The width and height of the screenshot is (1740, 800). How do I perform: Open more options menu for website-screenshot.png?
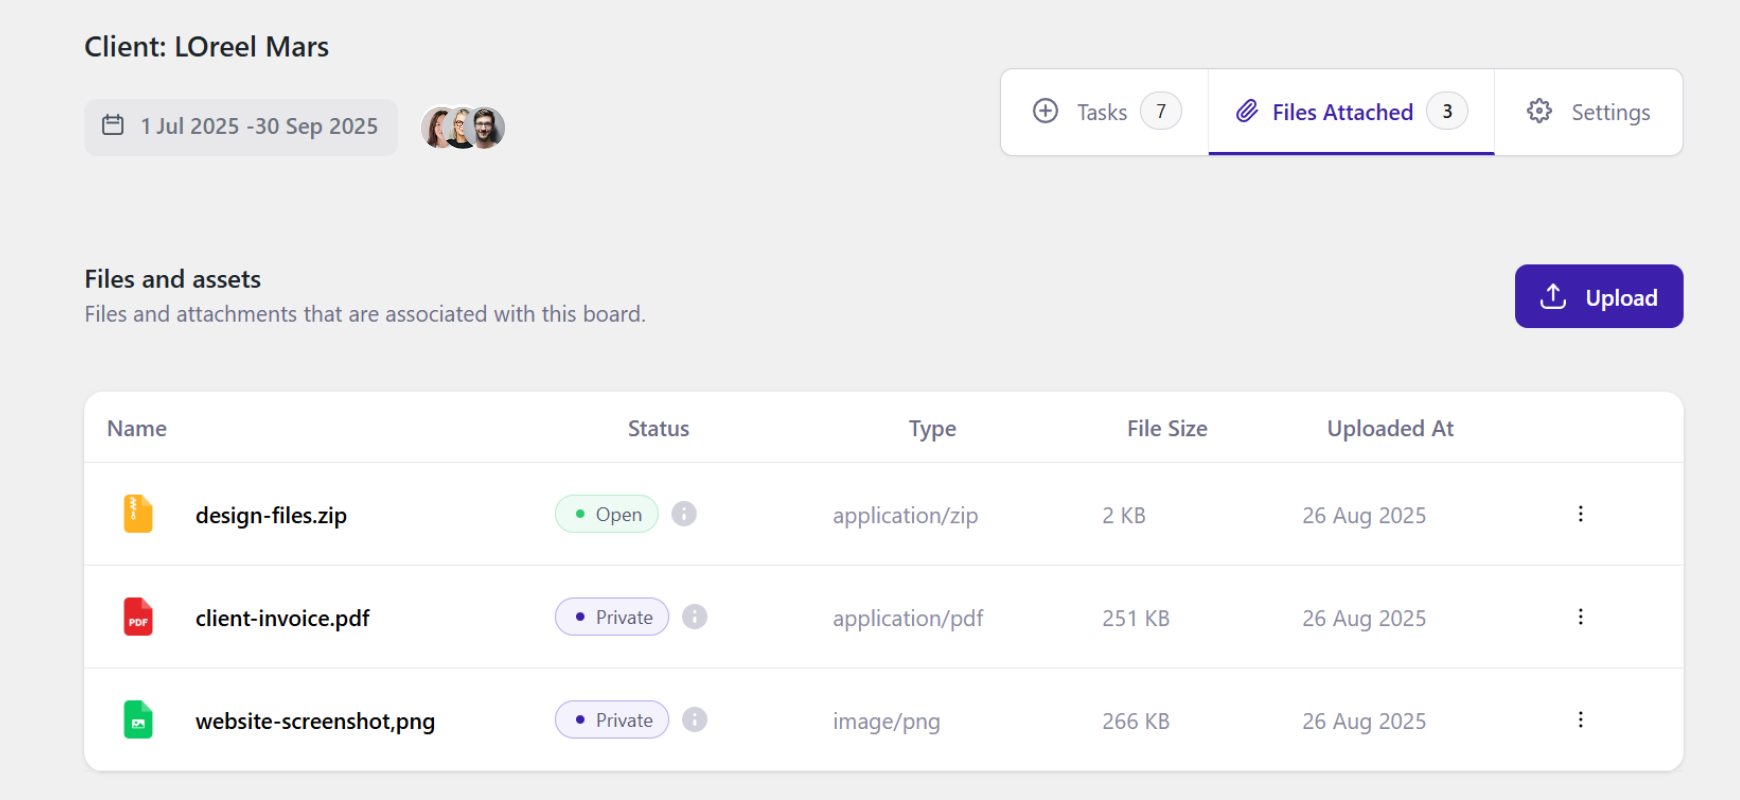[1580, 720]
